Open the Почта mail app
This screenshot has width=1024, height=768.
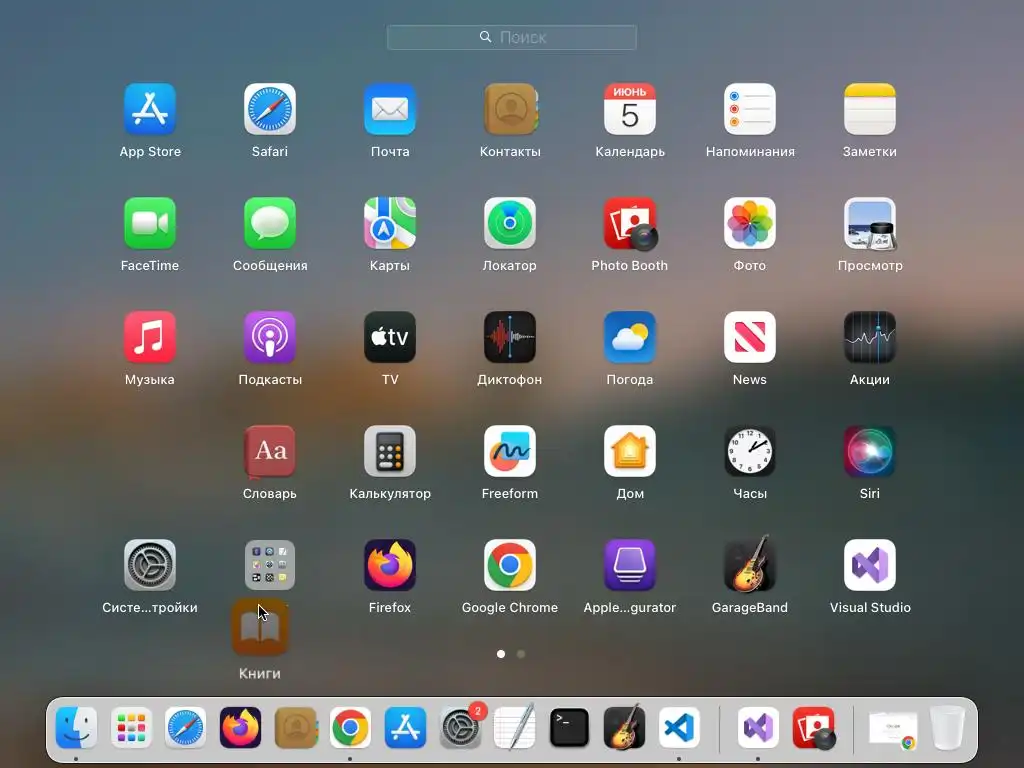click(390, 109)
